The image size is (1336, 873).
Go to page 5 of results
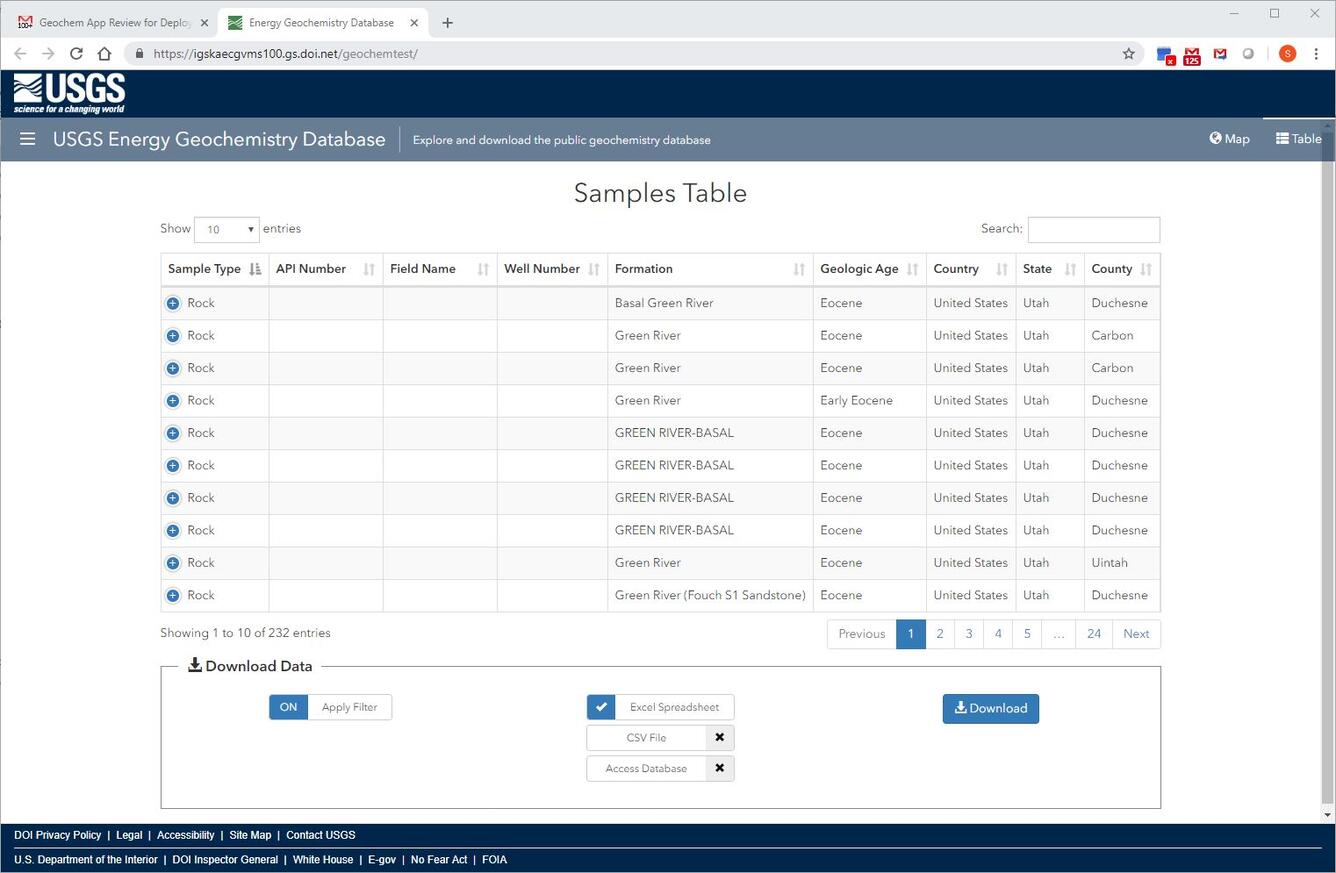click(1027, 634)
